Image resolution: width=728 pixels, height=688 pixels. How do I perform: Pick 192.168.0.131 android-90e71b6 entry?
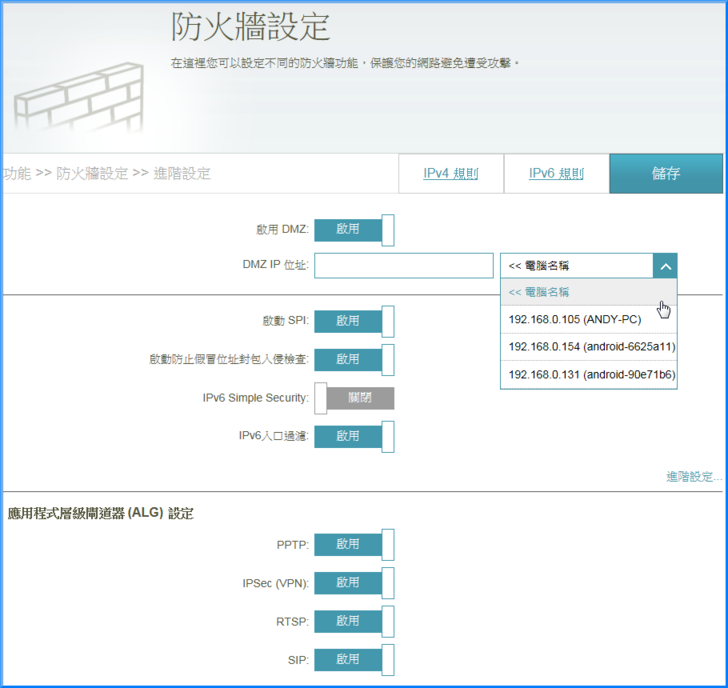coord(591,374)
